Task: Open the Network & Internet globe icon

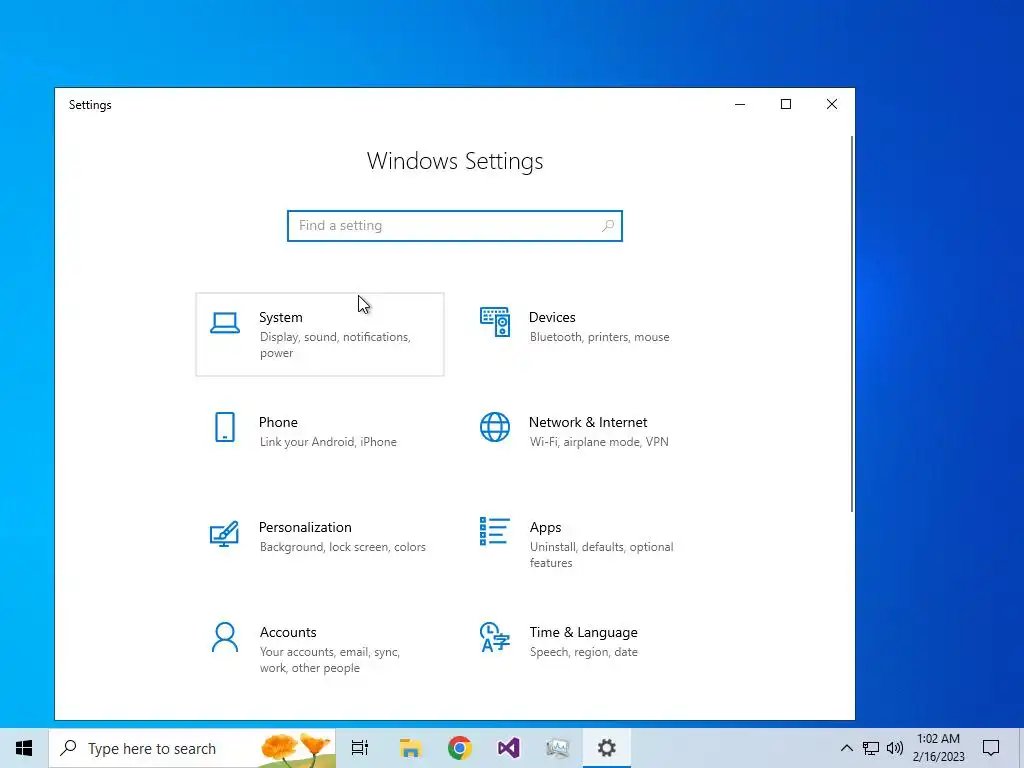Action: coord(495,427)
